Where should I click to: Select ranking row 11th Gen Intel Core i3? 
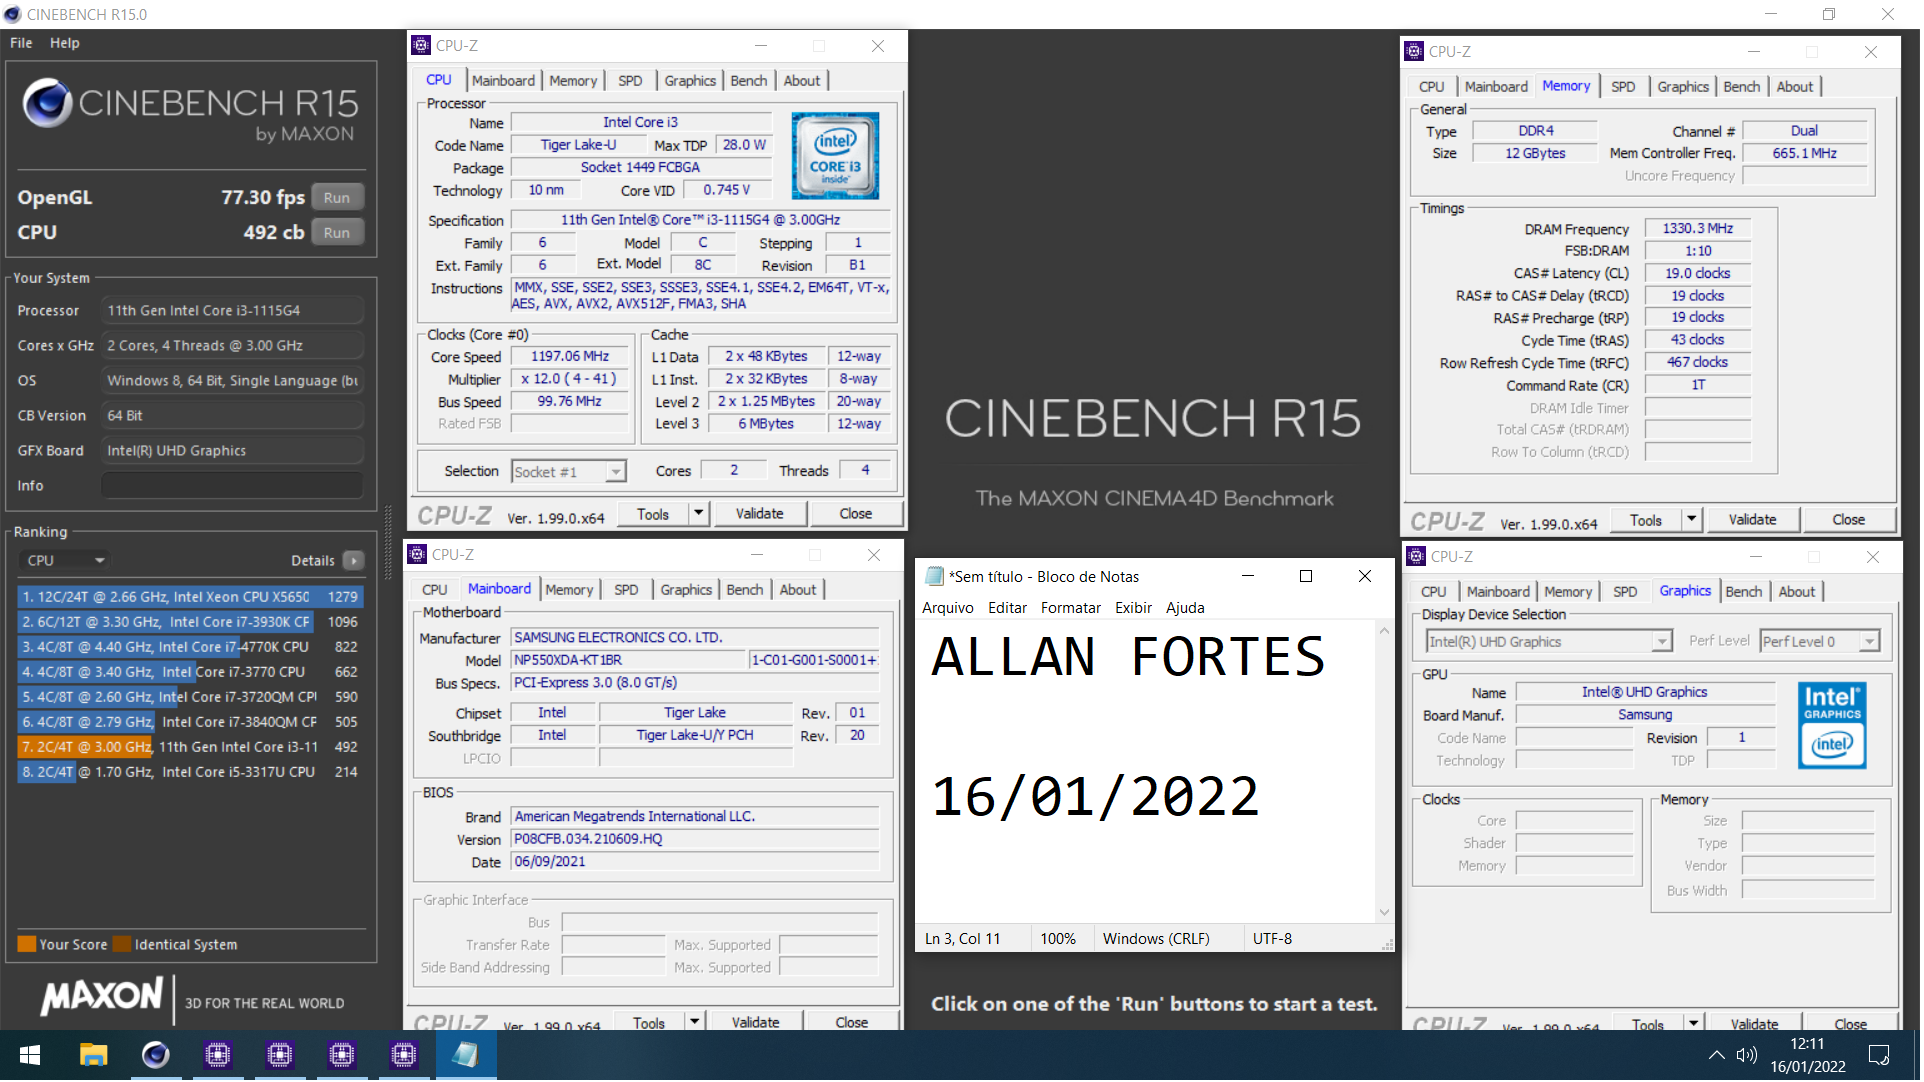click(190, 747)
